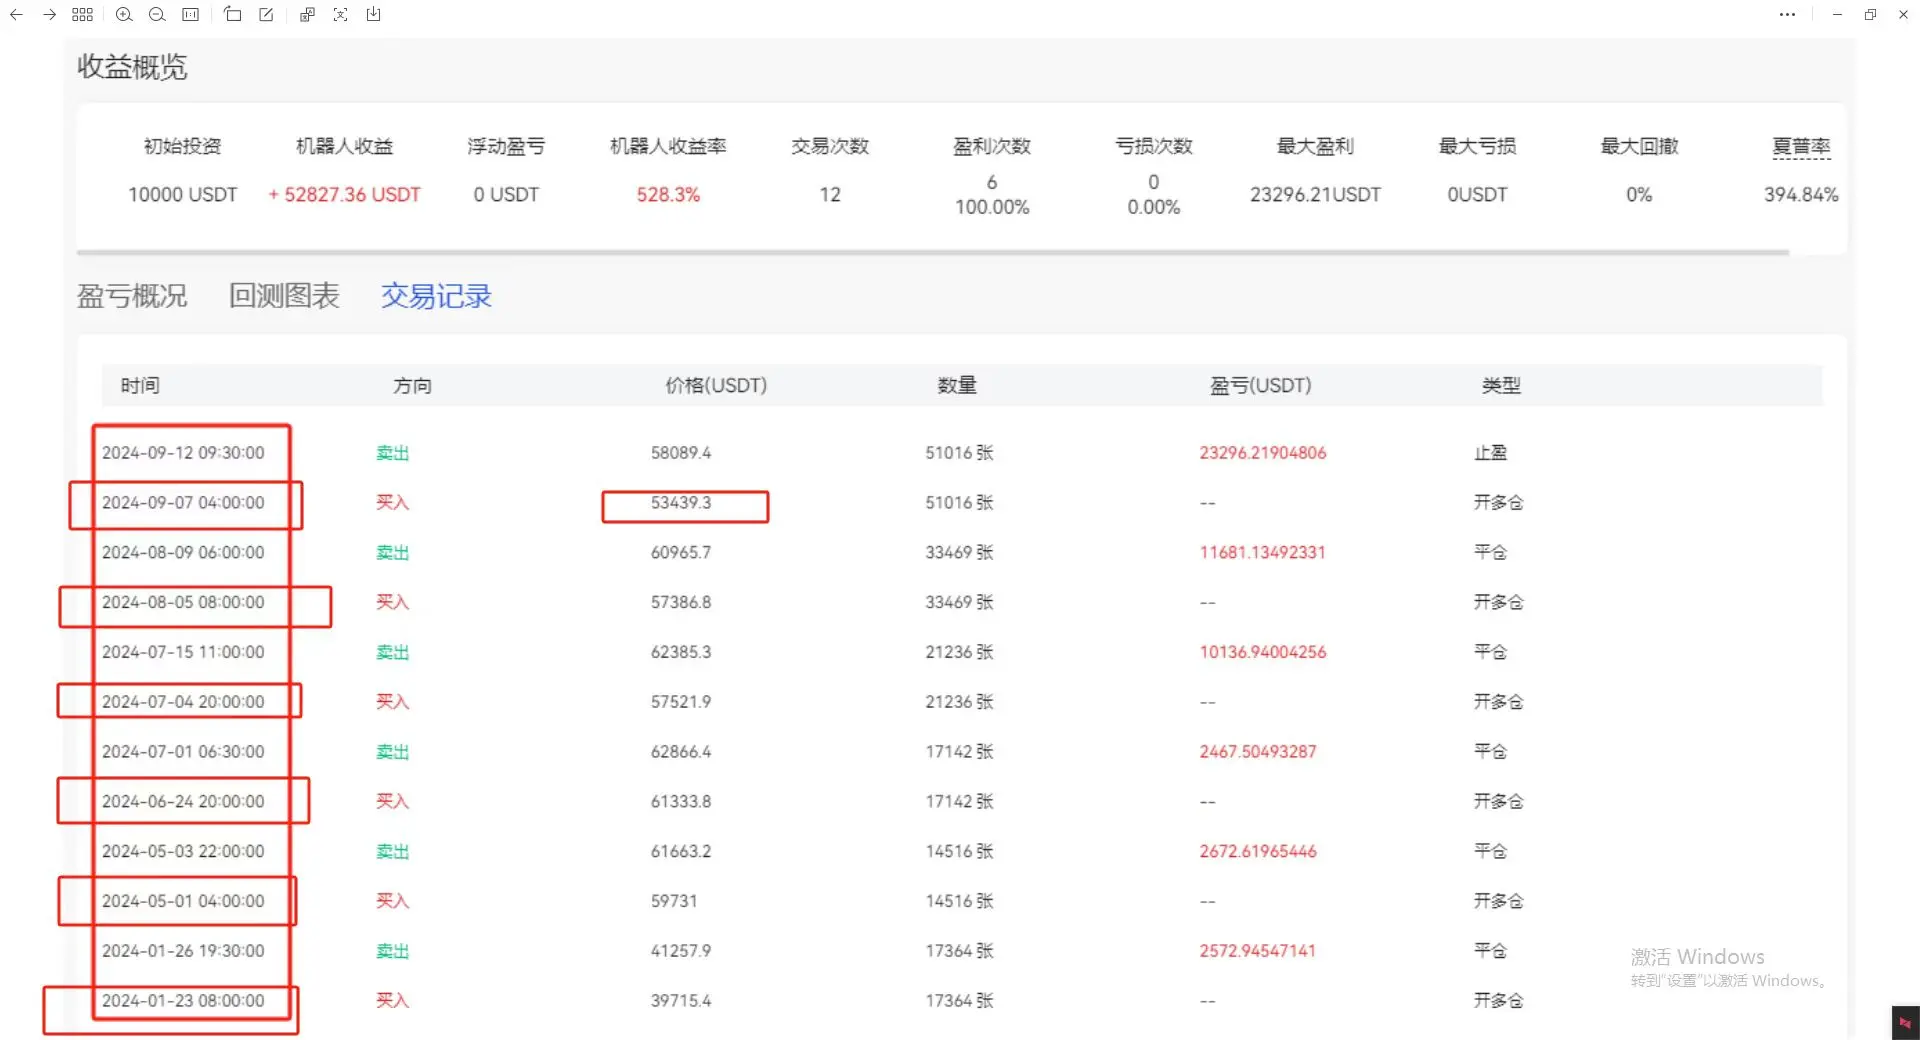This screenshot has width=1920, height=1040.
Task: Click the 2024-06-24 20:00:00 timestamp
Action: point(183,801)
